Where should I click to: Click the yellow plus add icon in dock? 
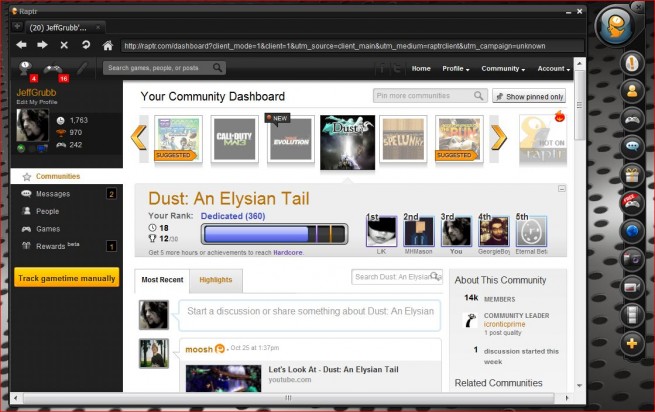[x=632, y=343]
